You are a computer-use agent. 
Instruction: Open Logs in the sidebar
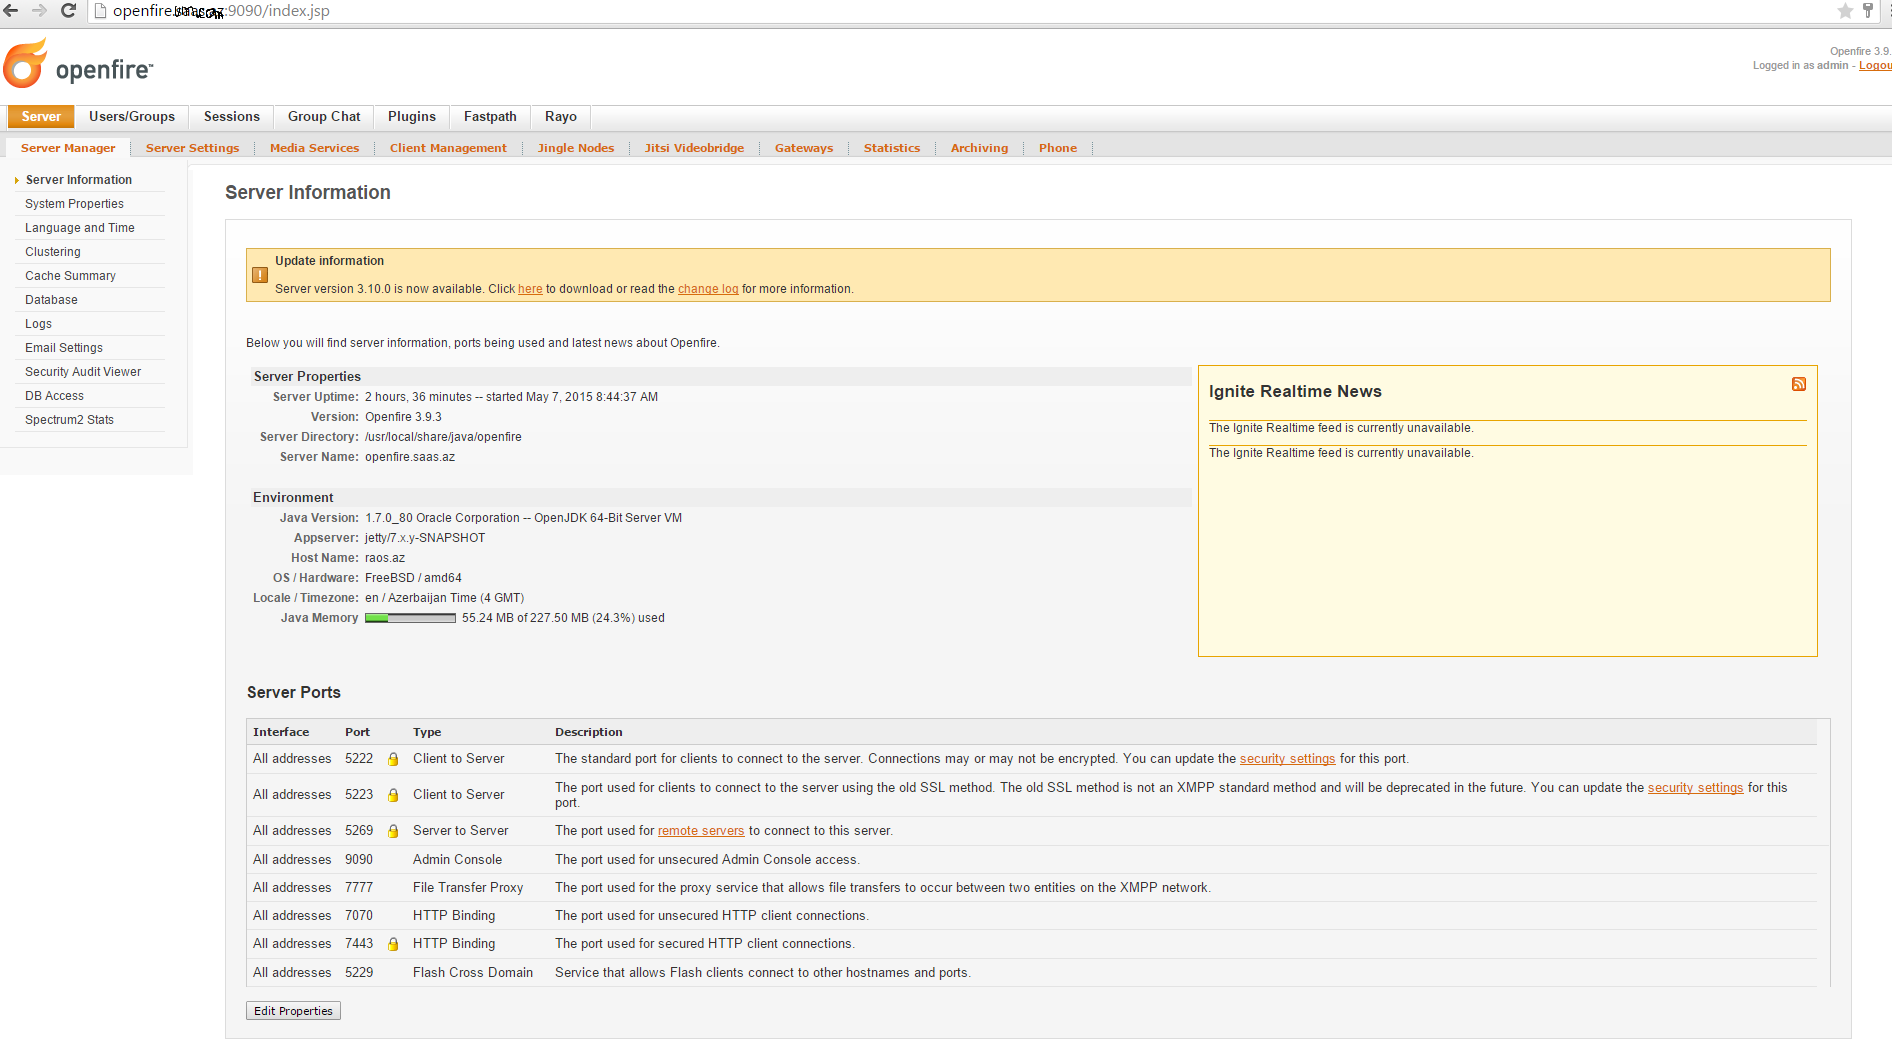coord(39,324)
